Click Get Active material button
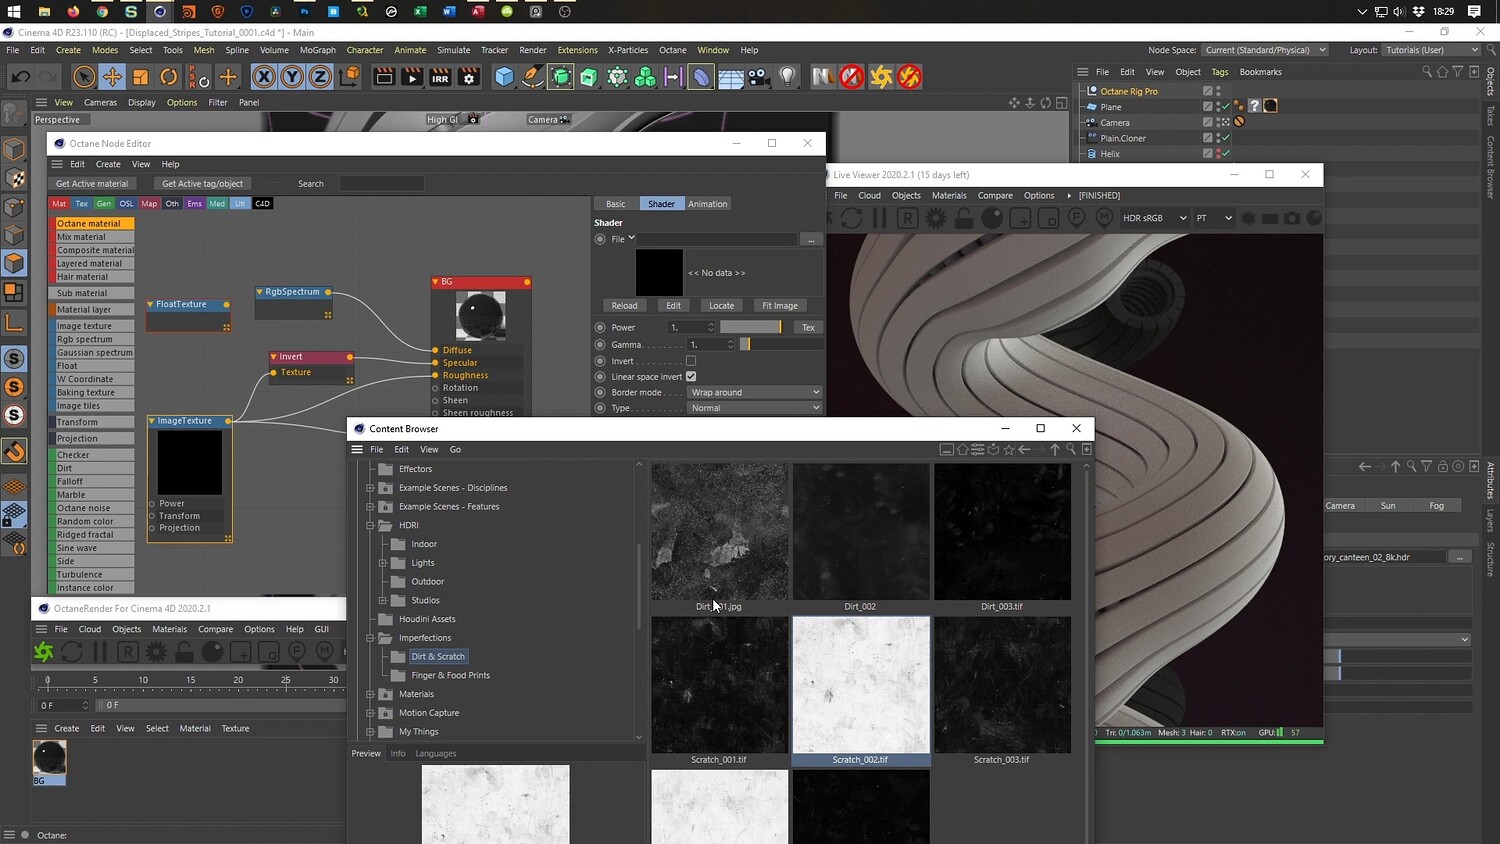Viewport: 1500px width, 844px height. click(x=92, y=184)
